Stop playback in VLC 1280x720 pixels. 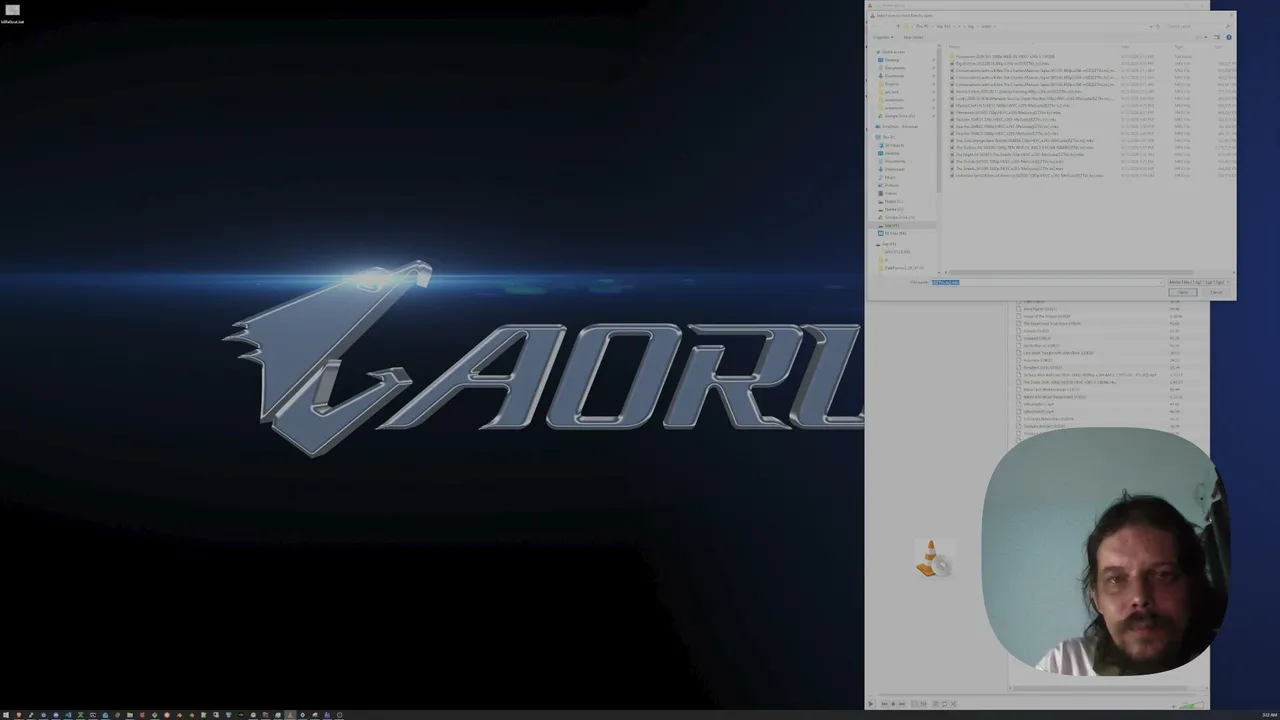coord(892,704)
